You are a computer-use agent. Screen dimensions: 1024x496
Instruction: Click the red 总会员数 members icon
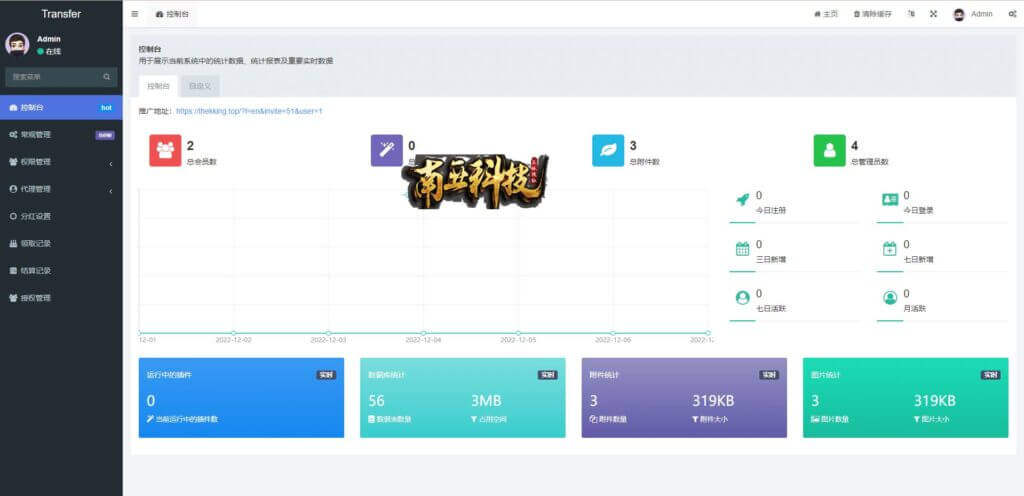click(x=165, y=150)
